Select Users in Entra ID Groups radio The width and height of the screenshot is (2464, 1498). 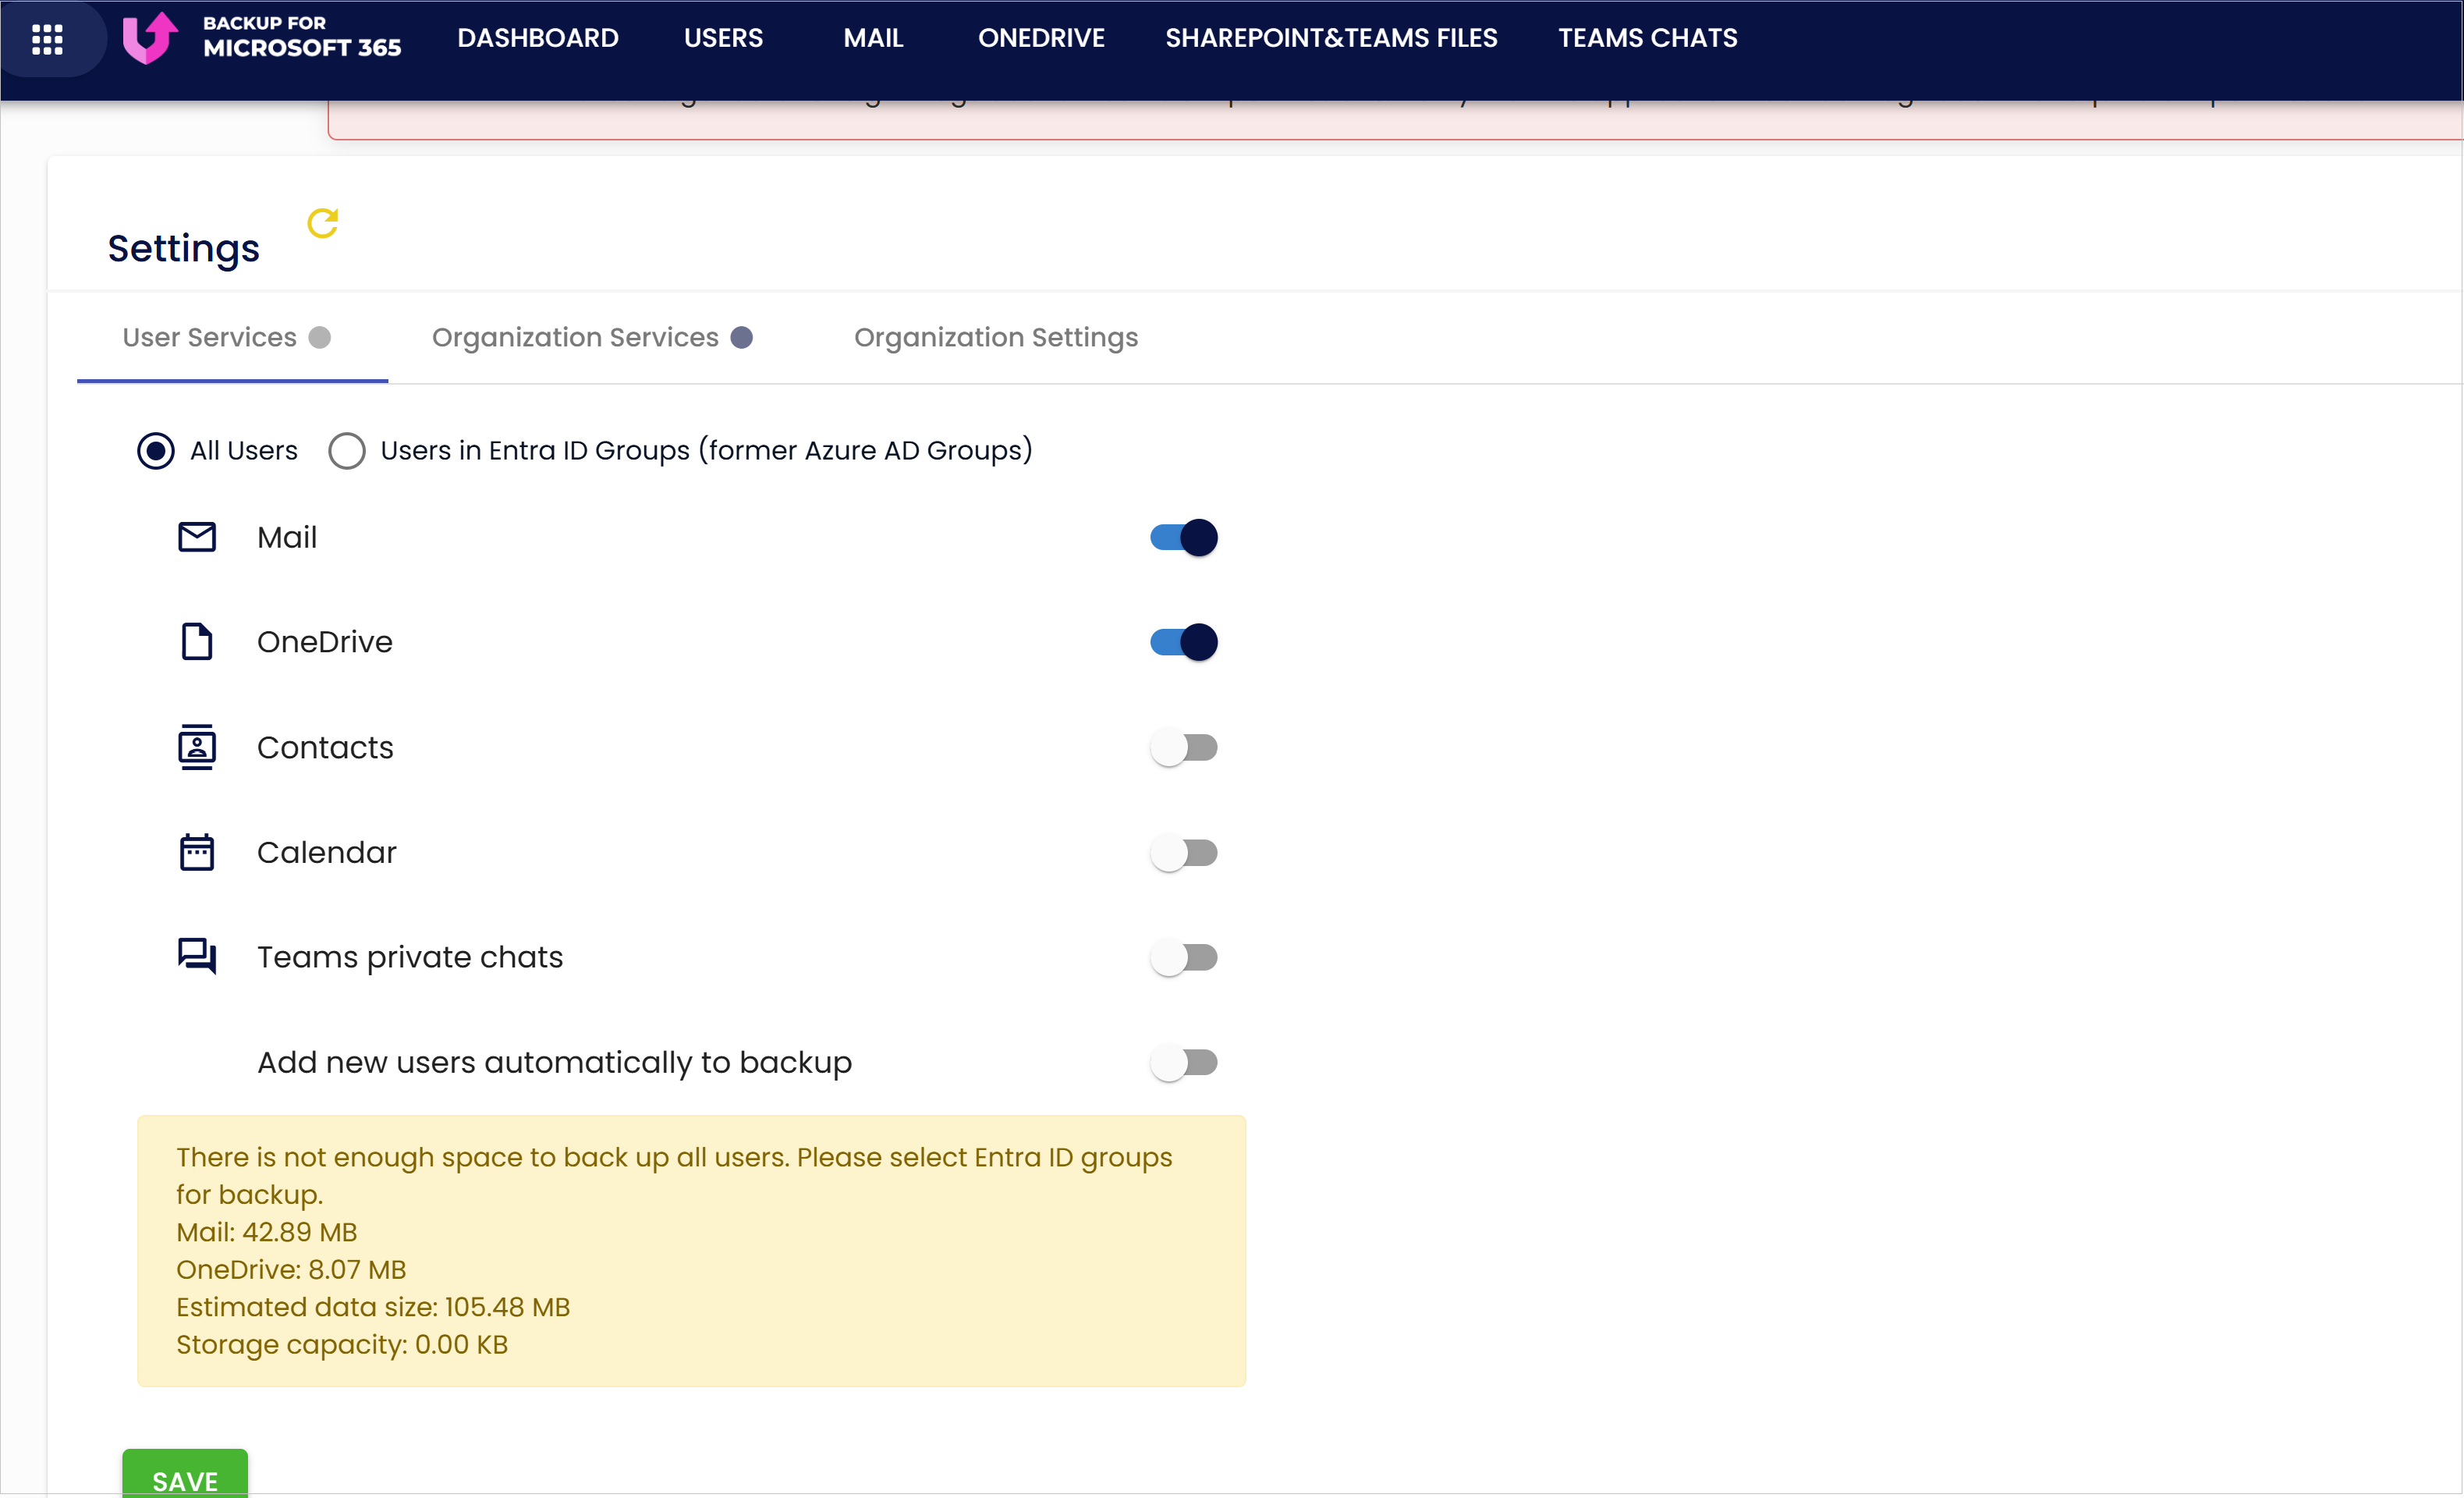347,450
